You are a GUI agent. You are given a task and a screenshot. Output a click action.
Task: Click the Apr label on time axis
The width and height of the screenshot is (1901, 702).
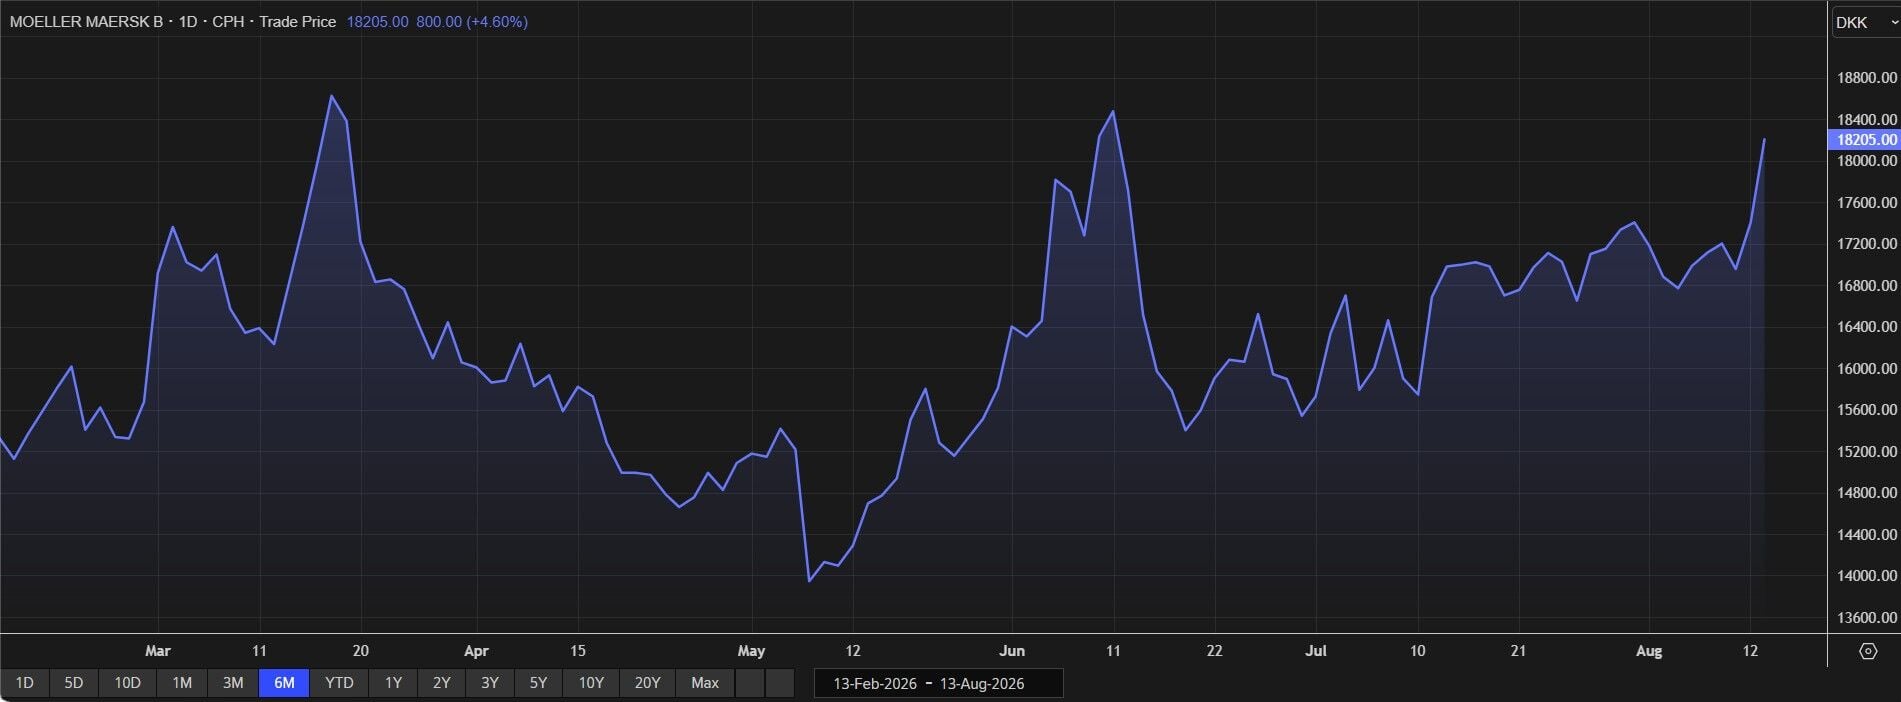(x=476, y=651)
